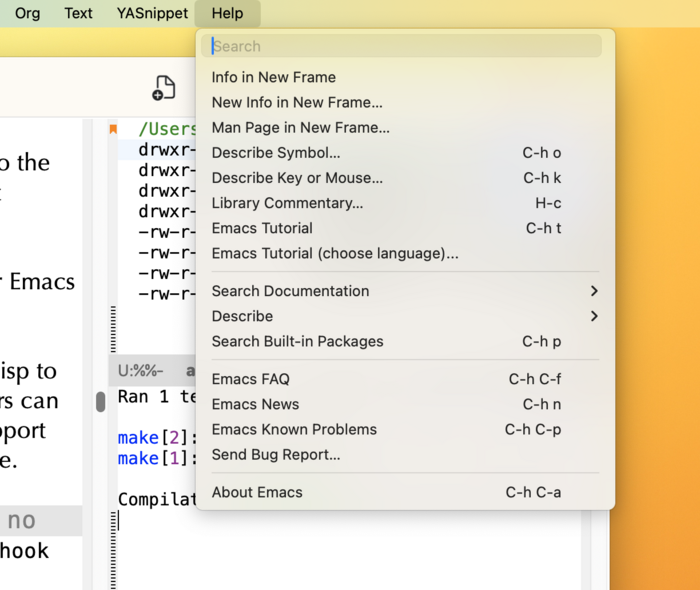The width and height of the screenshot is (700, 590).
Task: Select Info in New Frame
Action: (405, 77)
